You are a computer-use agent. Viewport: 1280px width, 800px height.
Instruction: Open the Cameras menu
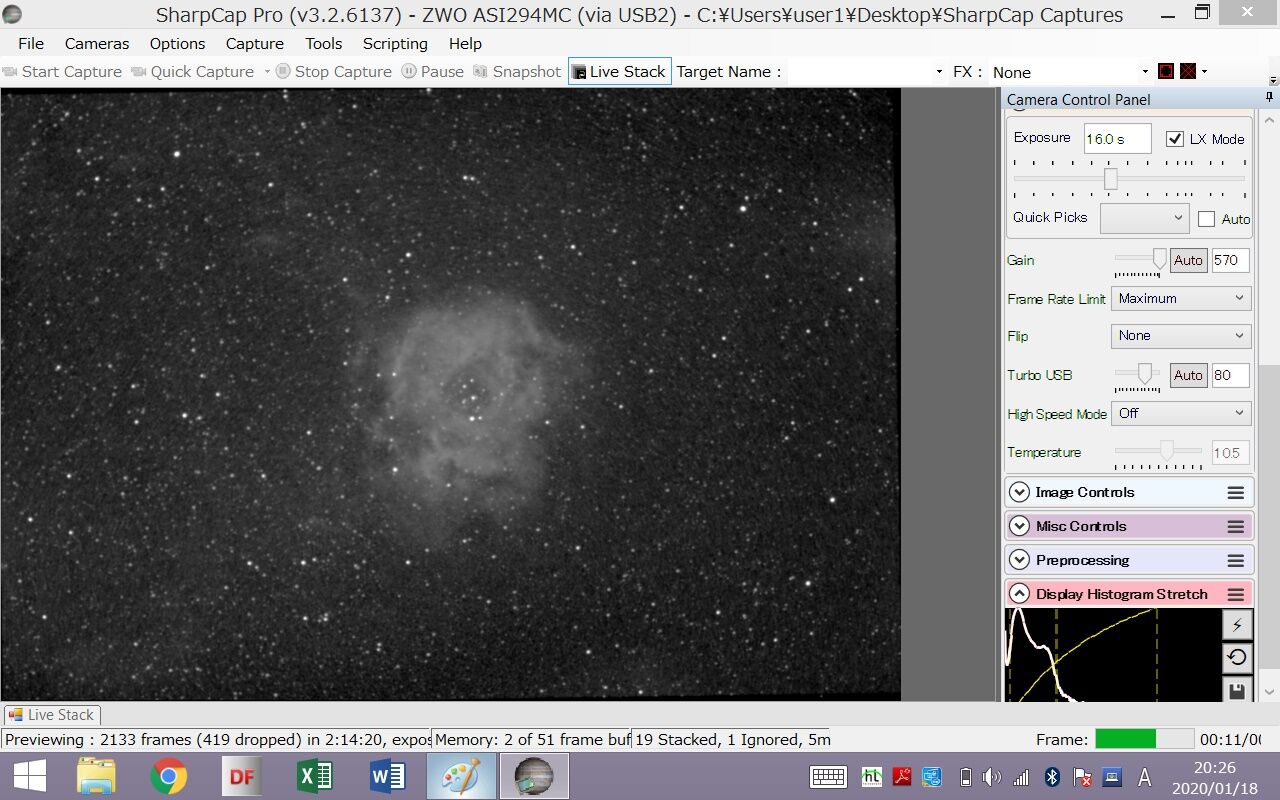pyautogui.click(x=97, y=44)
